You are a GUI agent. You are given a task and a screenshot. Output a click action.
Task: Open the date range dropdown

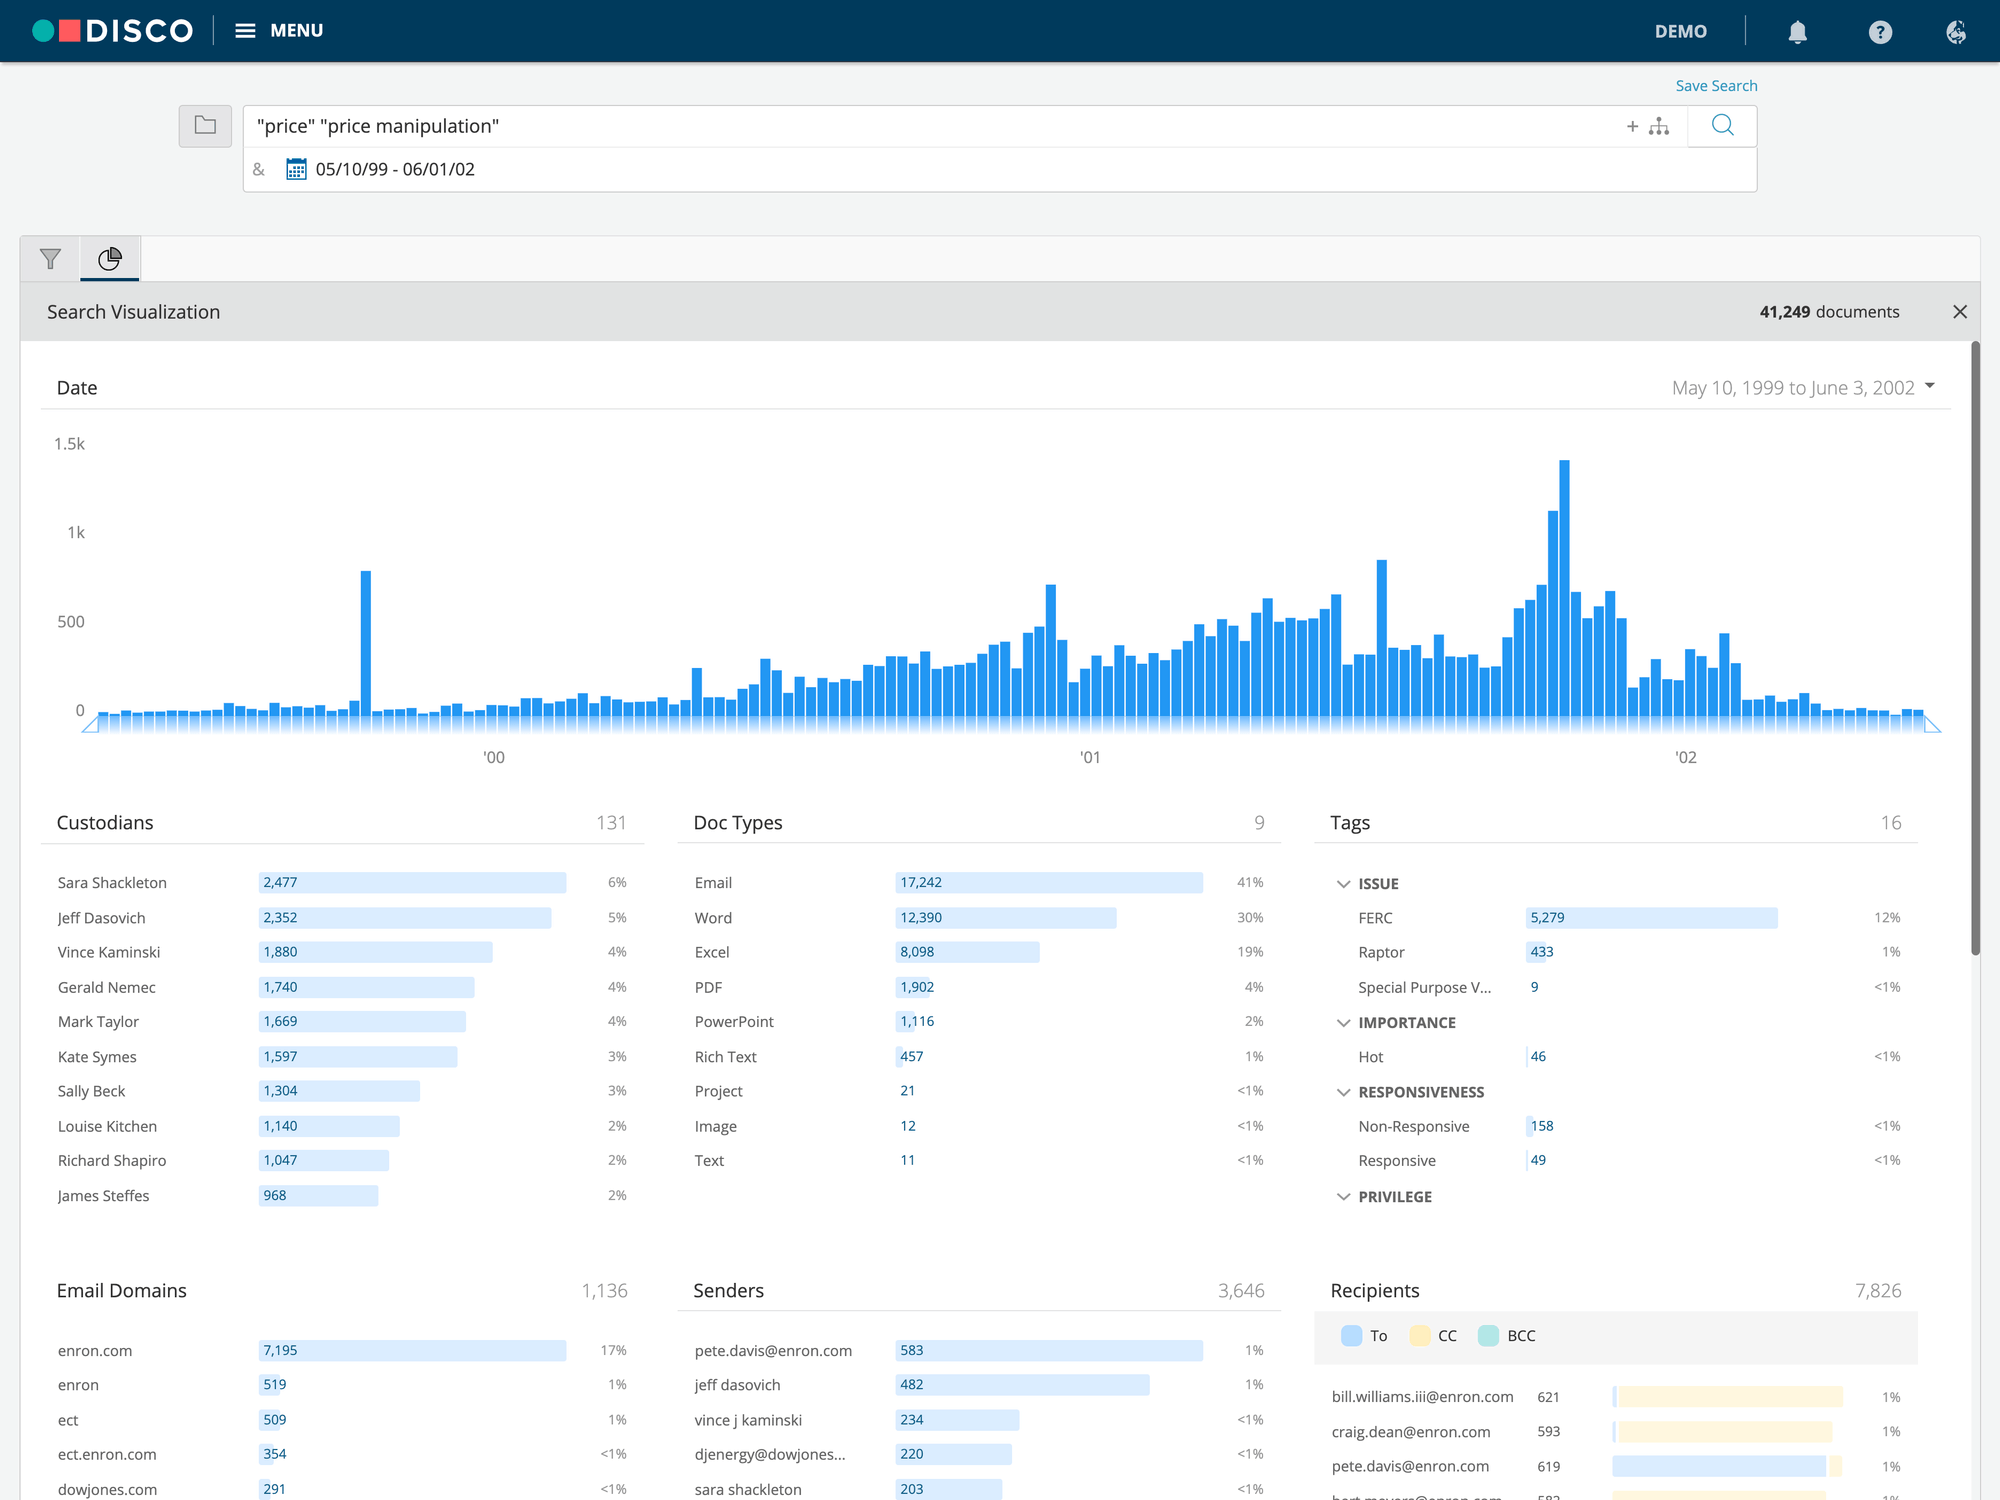tap(1930, 386)
